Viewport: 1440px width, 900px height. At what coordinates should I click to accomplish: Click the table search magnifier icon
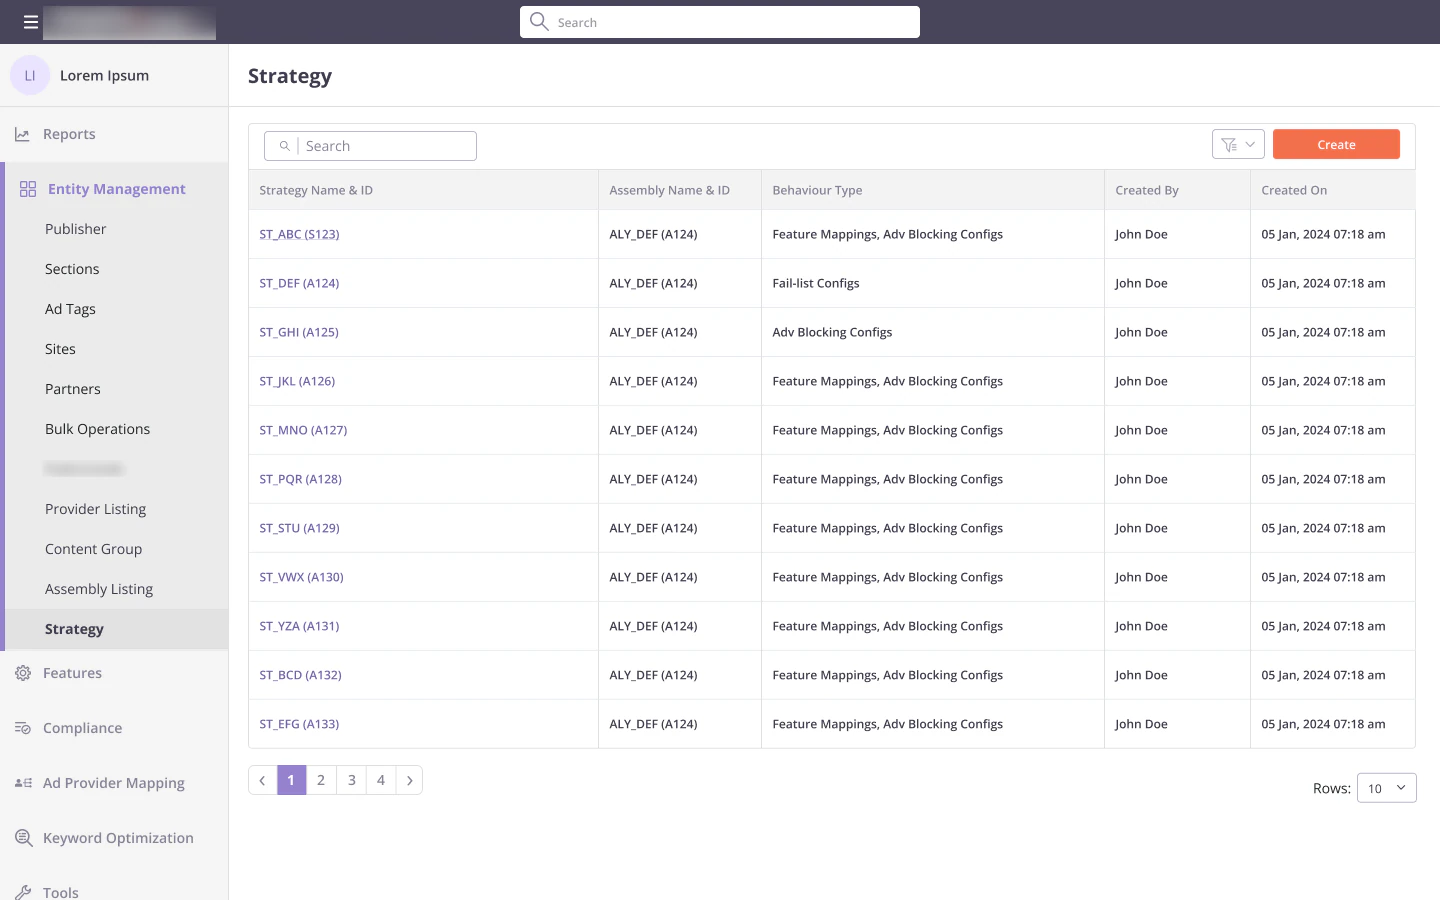[284, 146]
